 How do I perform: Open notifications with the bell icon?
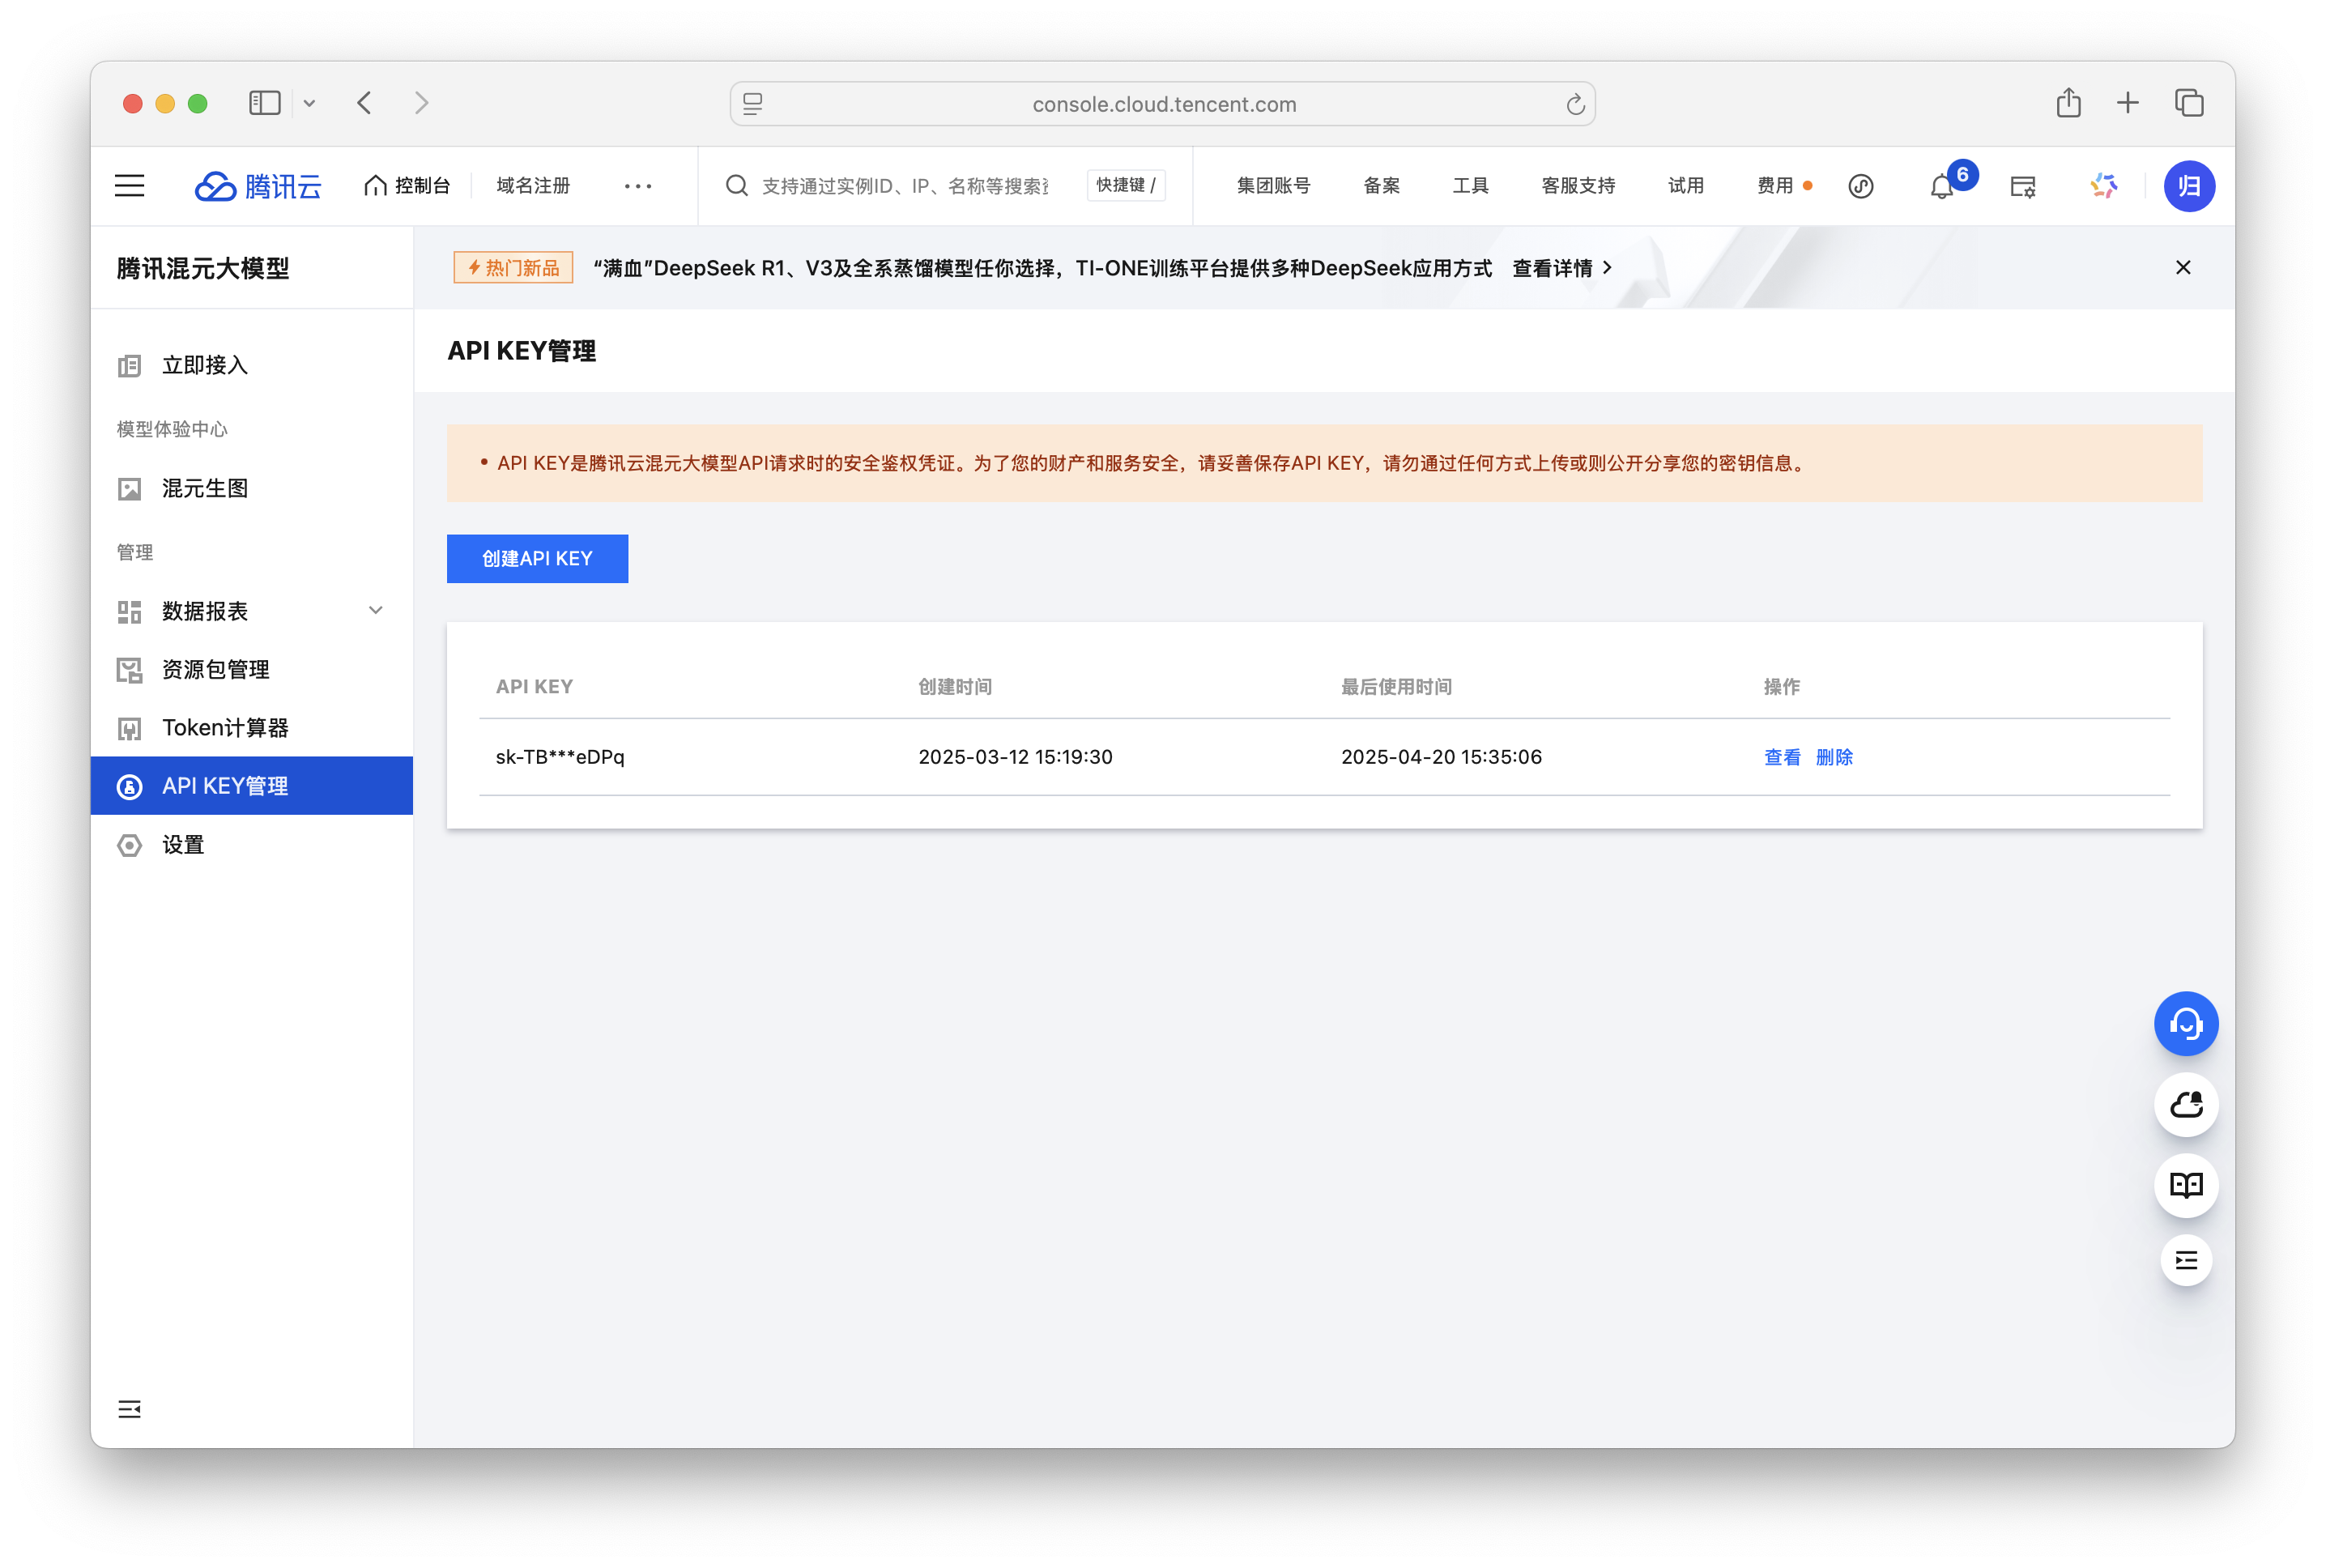pyautogui.click(x=1941, y=186)
